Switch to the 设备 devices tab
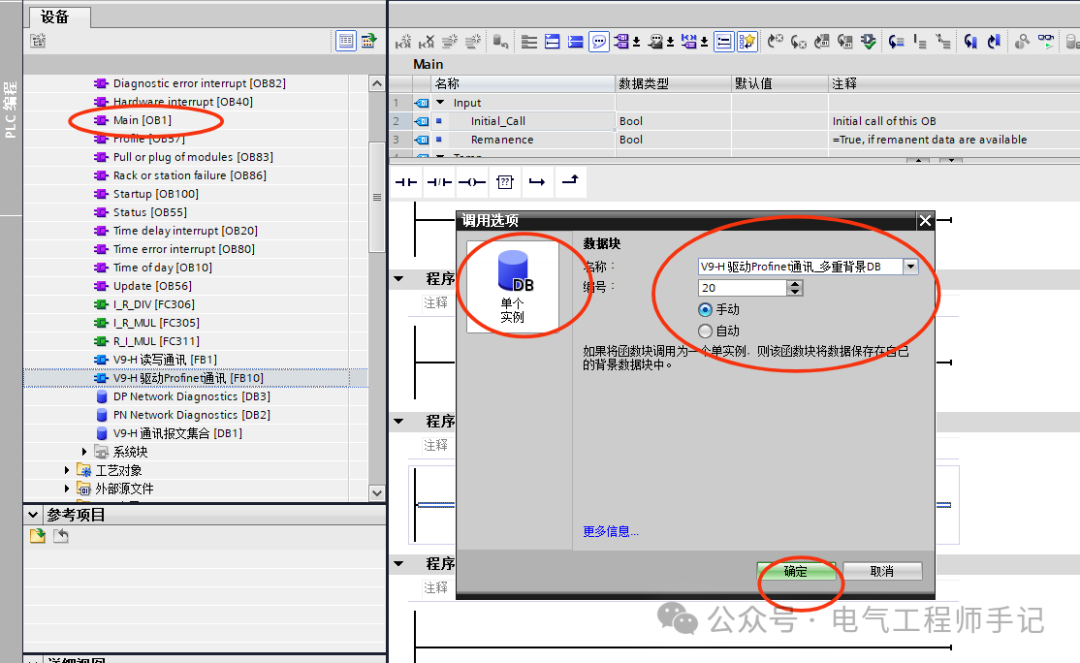Image resolution: width=1080 pixels, height=663 pixels. pos(56,17)
